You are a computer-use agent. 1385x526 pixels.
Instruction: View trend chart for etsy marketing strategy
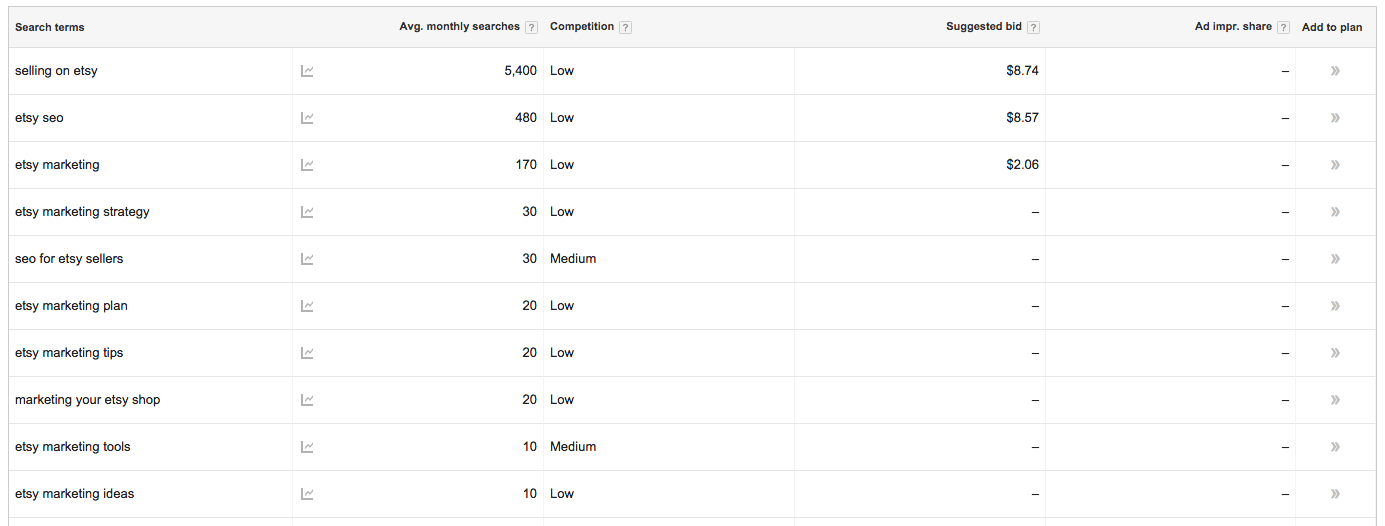[307, 212]
